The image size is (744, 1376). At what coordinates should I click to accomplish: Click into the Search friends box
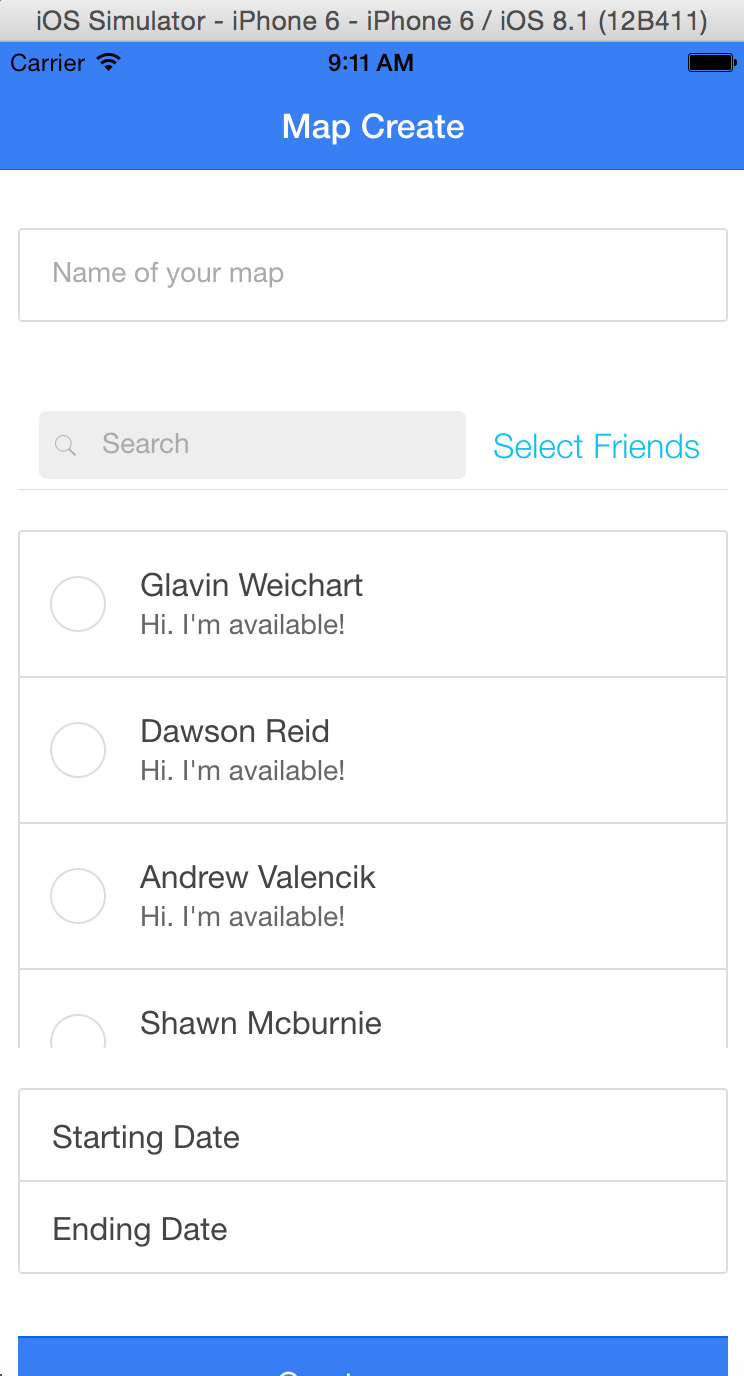270,444
